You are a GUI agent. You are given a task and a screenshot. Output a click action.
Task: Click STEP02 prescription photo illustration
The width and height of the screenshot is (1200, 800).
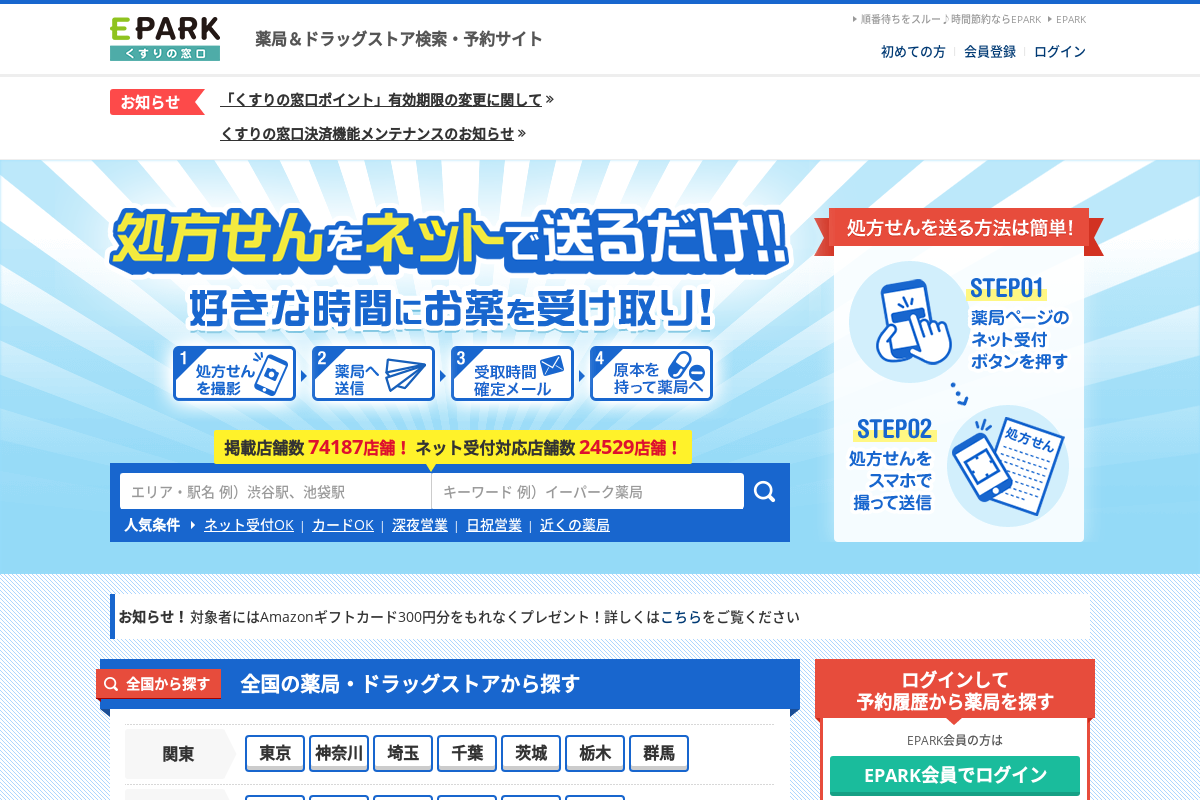click(1008, 466)
